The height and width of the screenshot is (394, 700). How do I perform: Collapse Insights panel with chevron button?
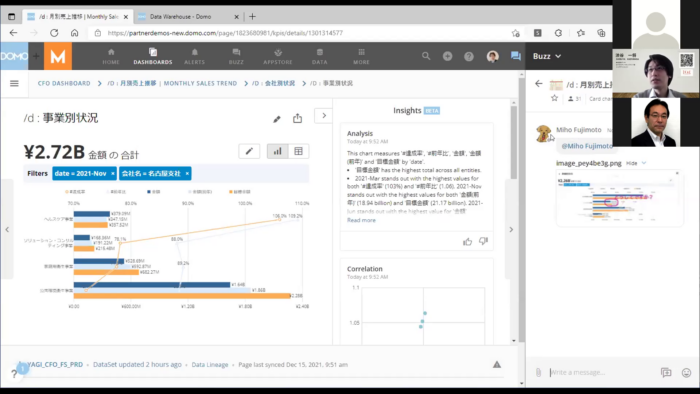pos(324,116)
